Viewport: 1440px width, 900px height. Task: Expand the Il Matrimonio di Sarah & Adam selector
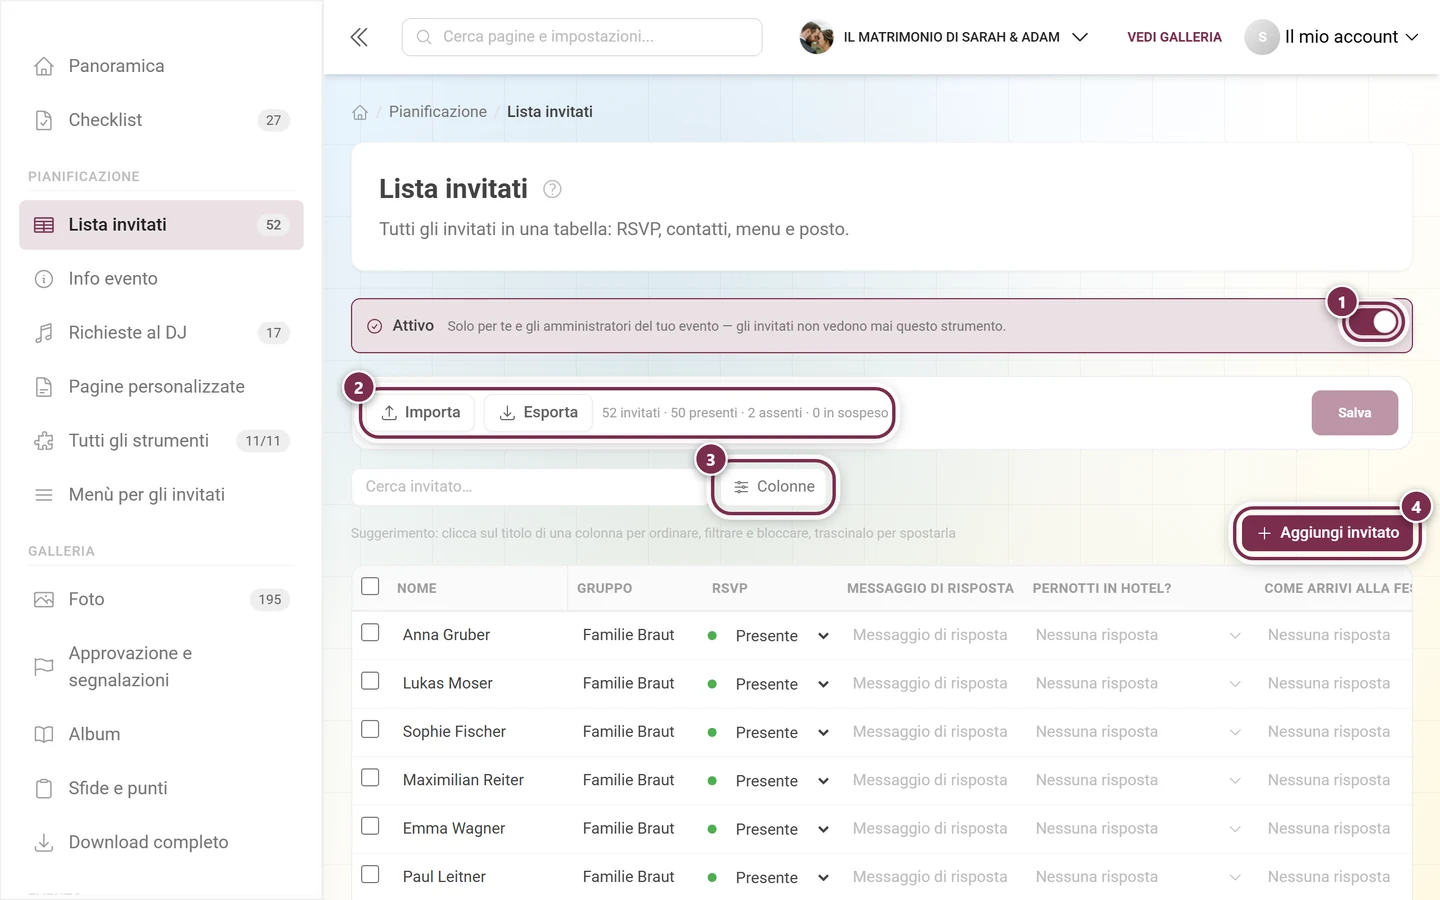[x=944, y=37]
